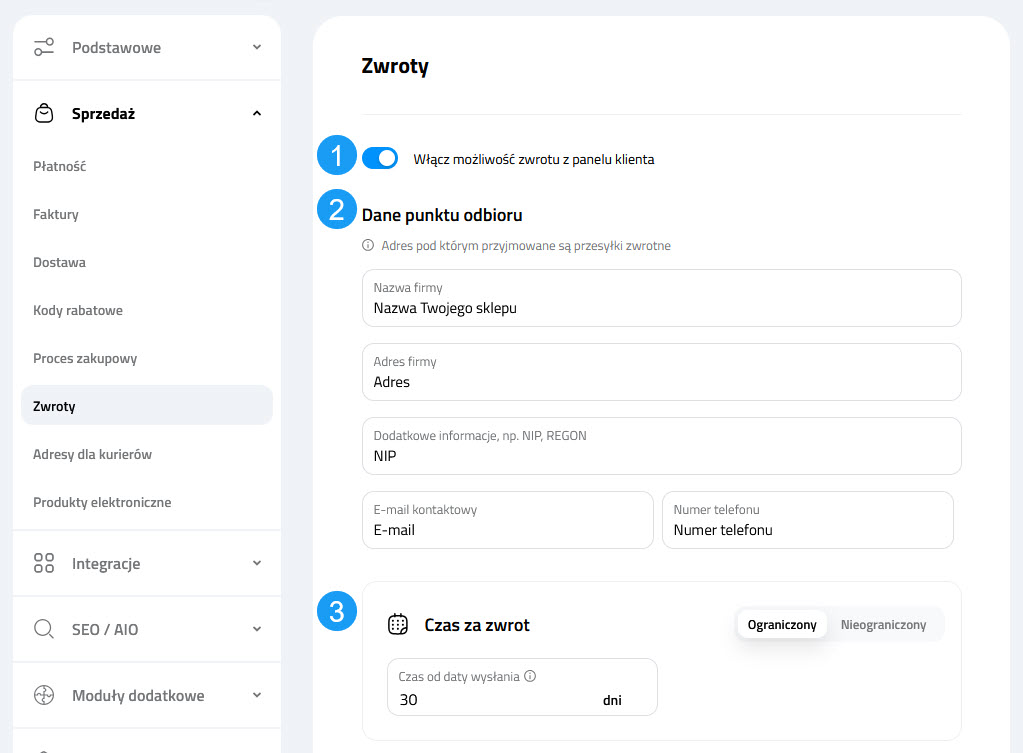This screenshot has width=1023, height=753.
Task: Click the Sprzedaż shopping bag icon
Action: coord(44,114)
